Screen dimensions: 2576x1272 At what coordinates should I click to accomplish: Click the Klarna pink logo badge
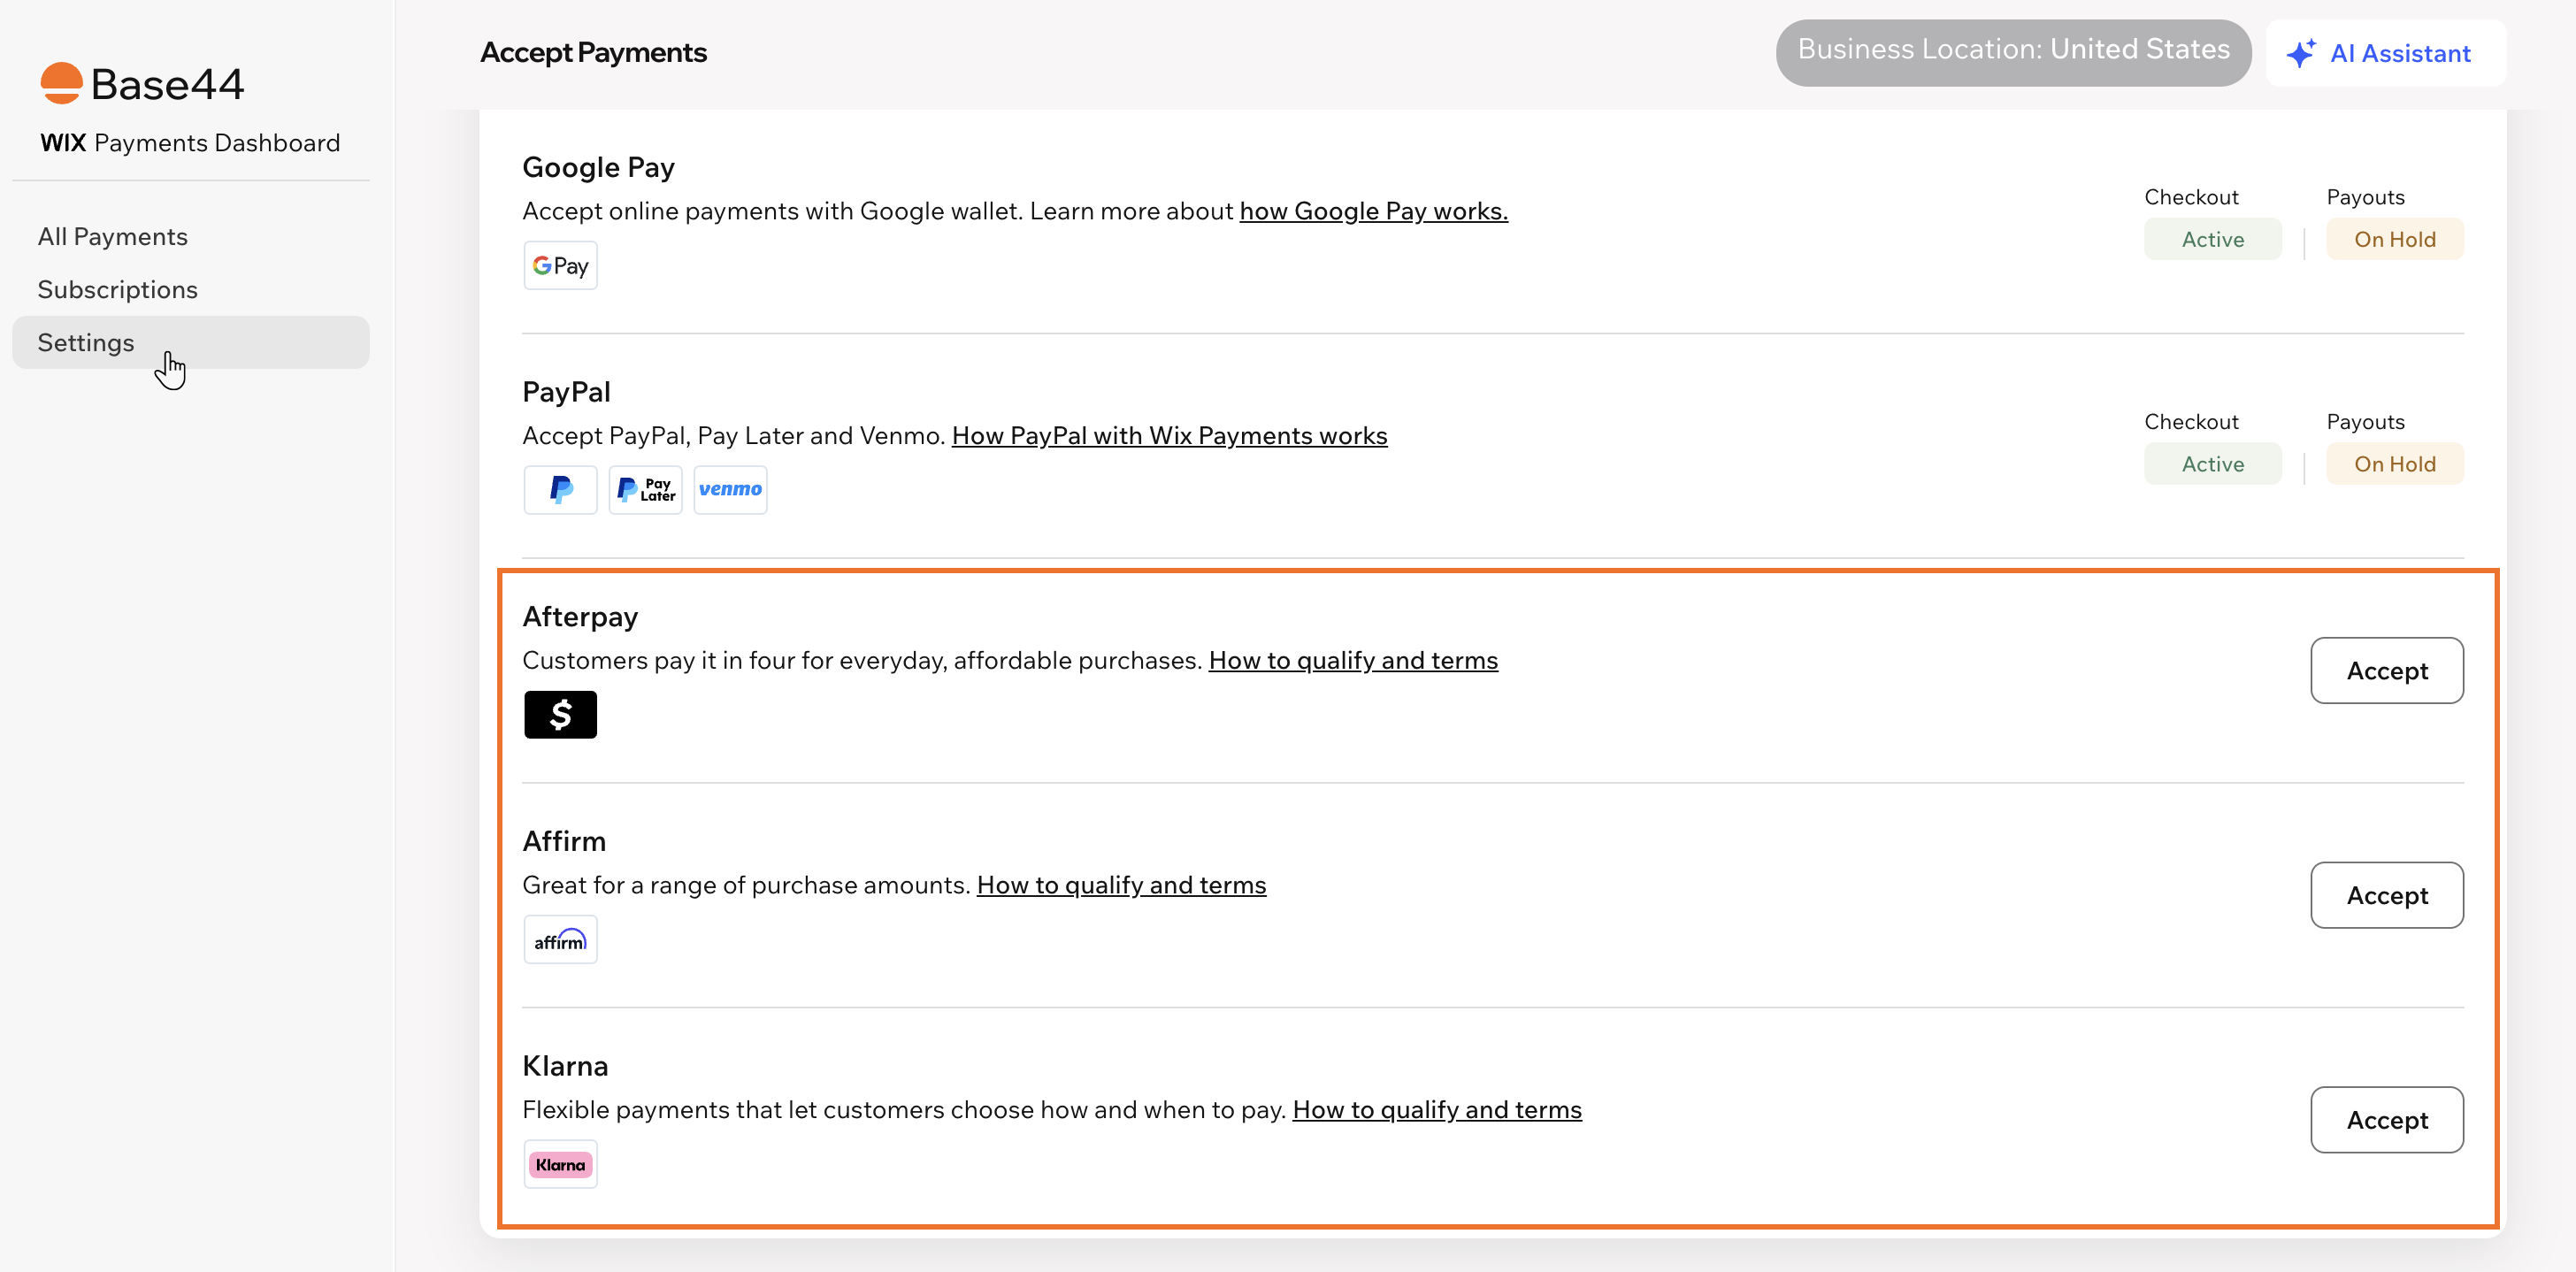pos(560,1165)
